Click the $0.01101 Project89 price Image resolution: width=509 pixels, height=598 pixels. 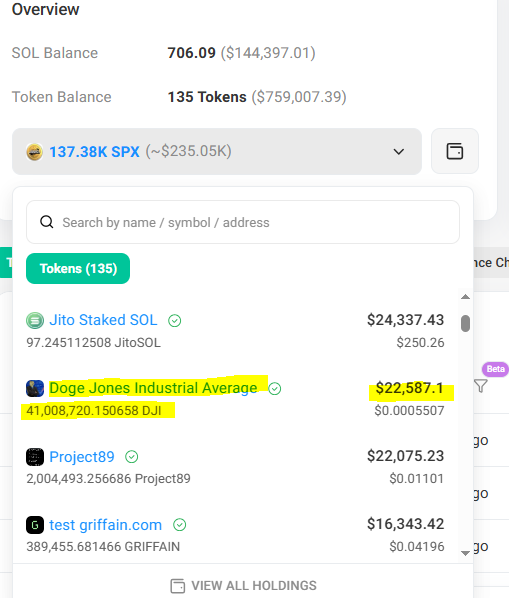point(416,479)
